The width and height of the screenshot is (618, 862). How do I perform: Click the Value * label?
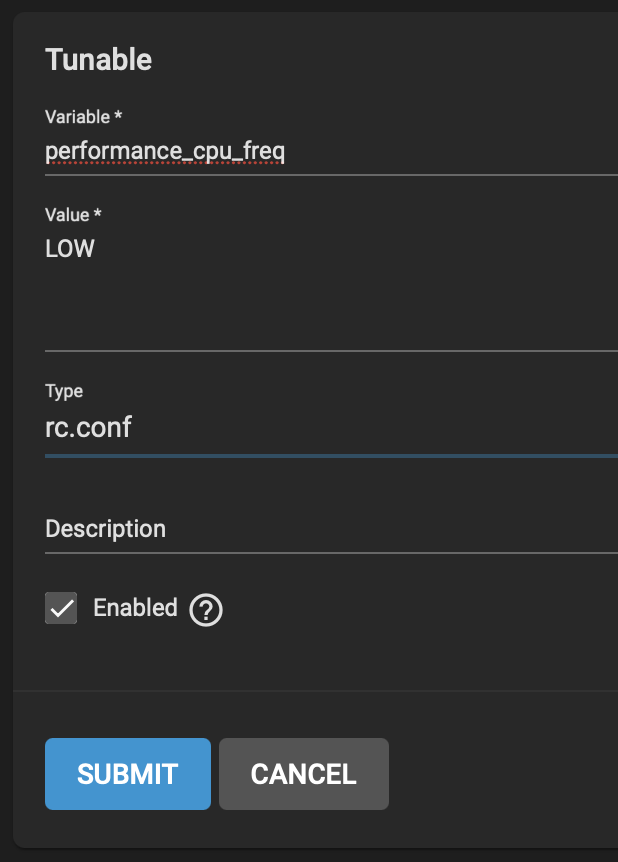tap(73, 214)
